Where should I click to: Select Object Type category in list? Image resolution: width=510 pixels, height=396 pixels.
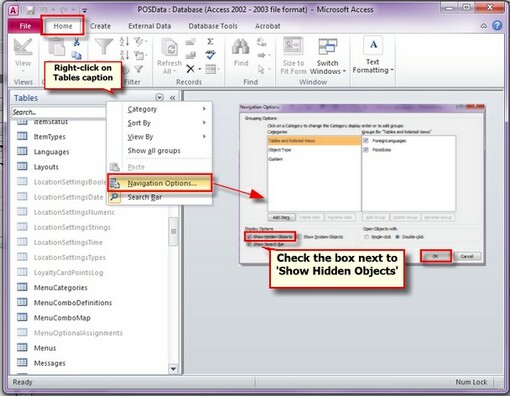tap(314, 150)
